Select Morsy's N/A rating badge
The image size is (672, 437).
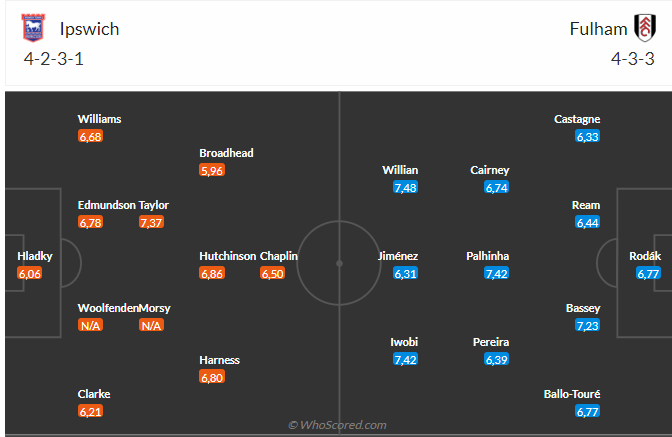pyautogui.click(x=151, y=325)
